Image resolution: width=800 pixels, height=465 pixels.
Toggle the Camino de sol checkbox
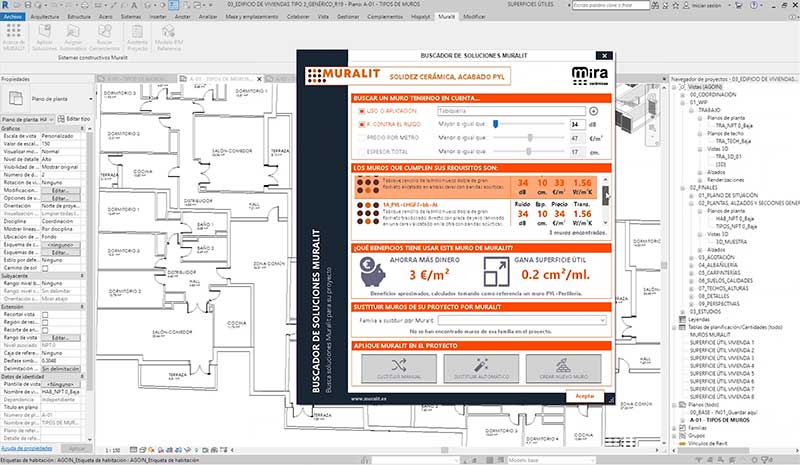(x=45, y=268)
